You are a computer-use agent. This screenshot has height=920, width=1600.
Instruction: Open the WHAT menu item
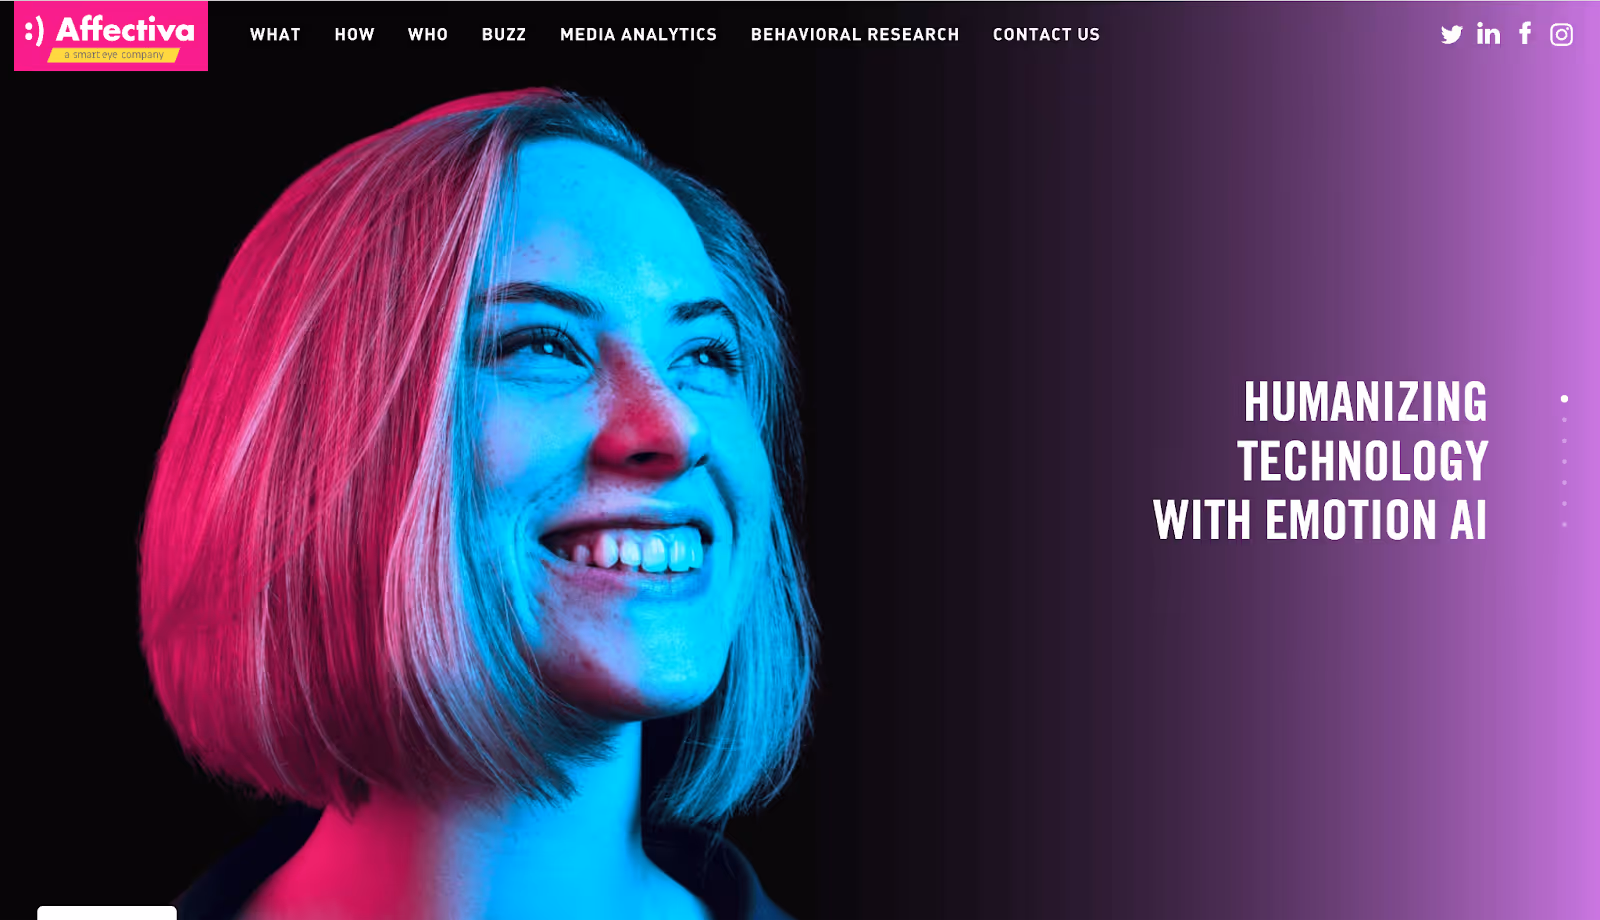(275, 34)
